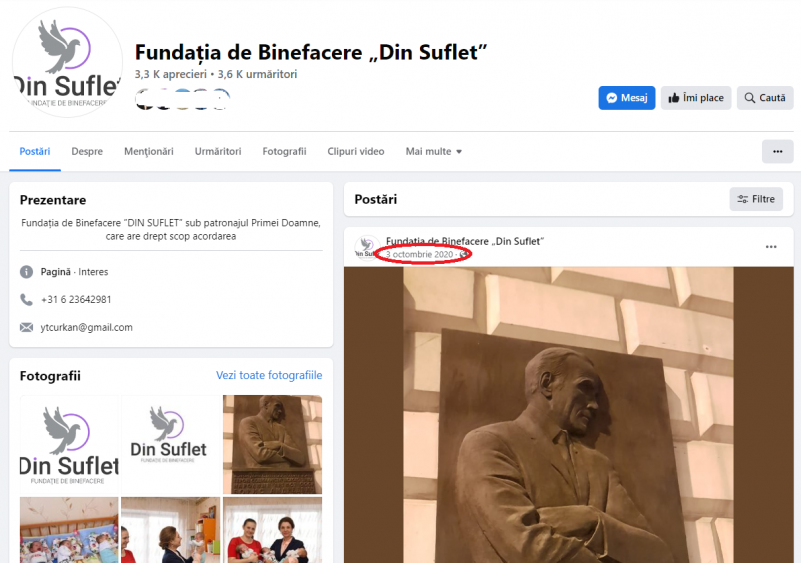The height and width of the screenshot is (563, 801).
Task: Like the page with Îmi place
Action: [x=696, y=98]
